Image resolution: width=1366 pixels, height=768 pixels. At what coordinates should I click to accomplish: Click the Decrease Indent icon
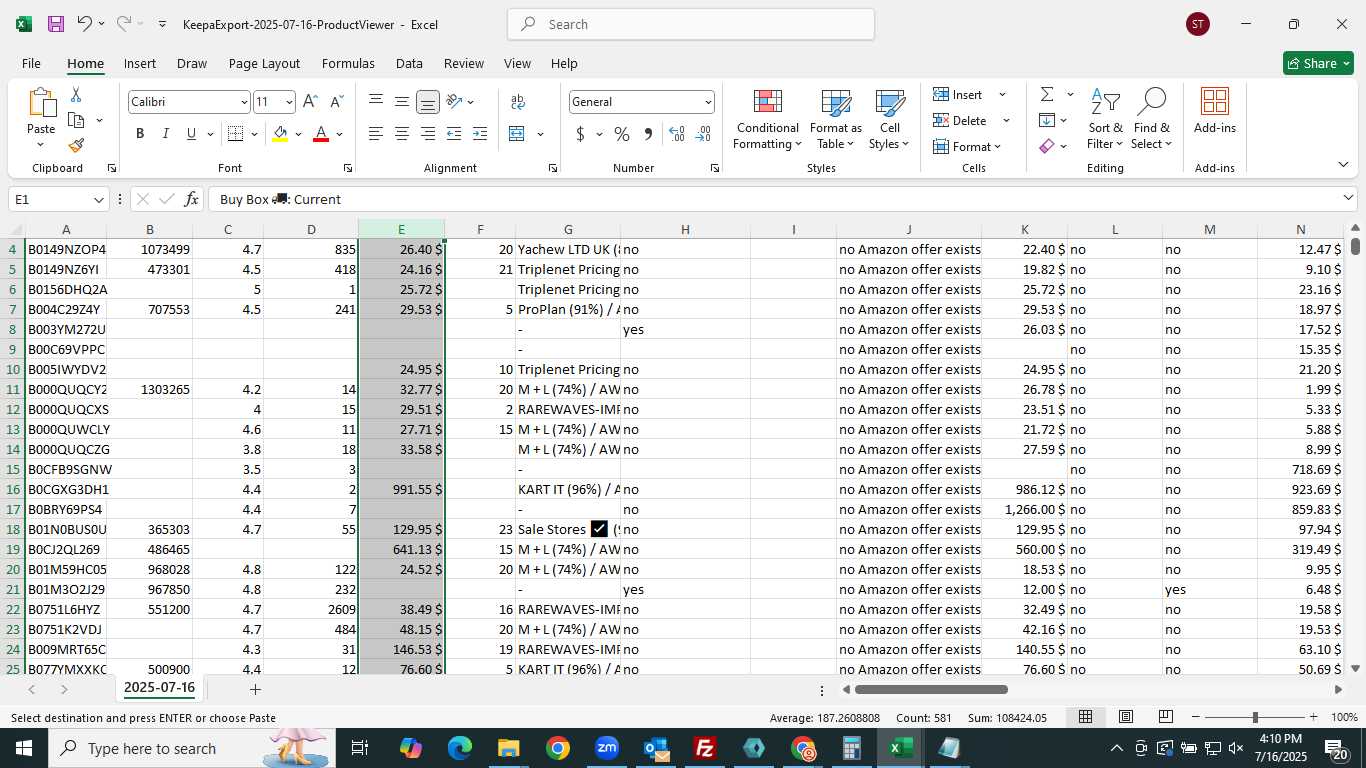[x=454, y=134]
